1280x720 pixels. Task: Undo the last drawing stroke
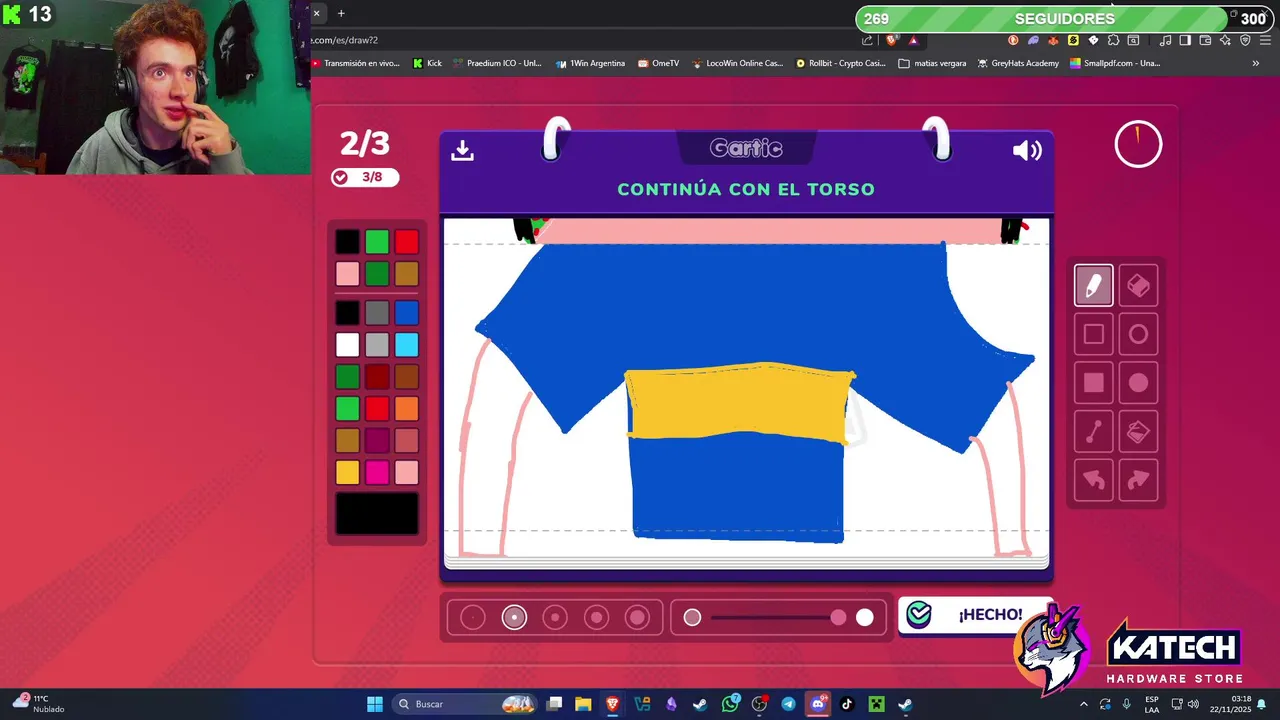coord(1093,480)
